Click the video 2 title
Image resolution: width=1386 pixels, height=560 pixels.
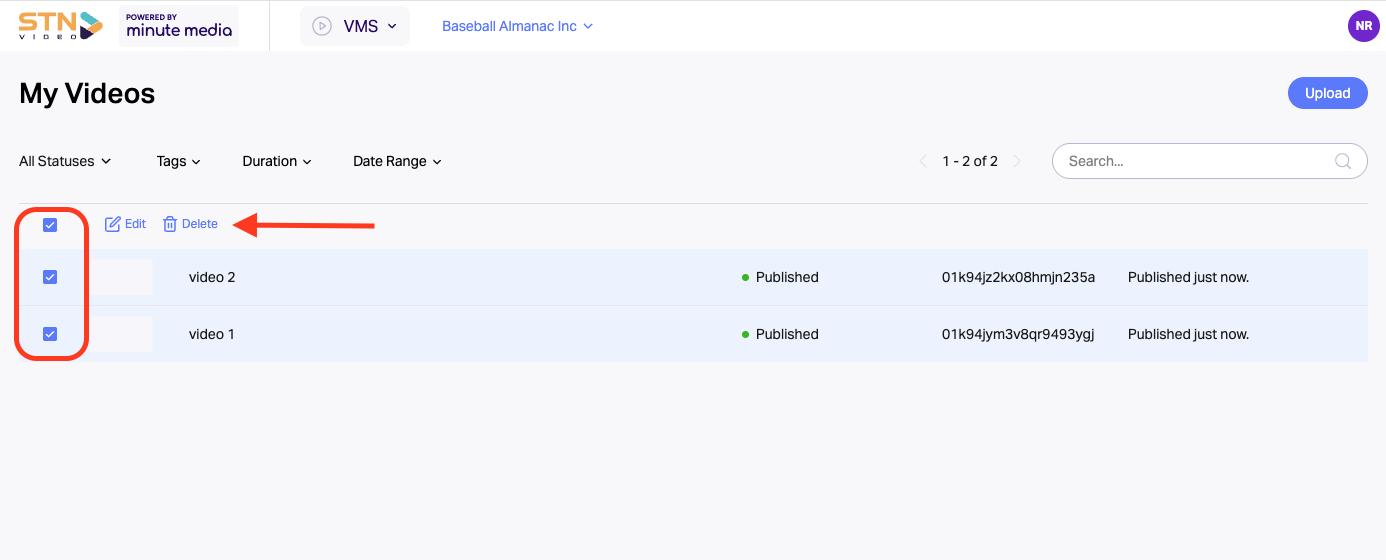click(212, 277)
